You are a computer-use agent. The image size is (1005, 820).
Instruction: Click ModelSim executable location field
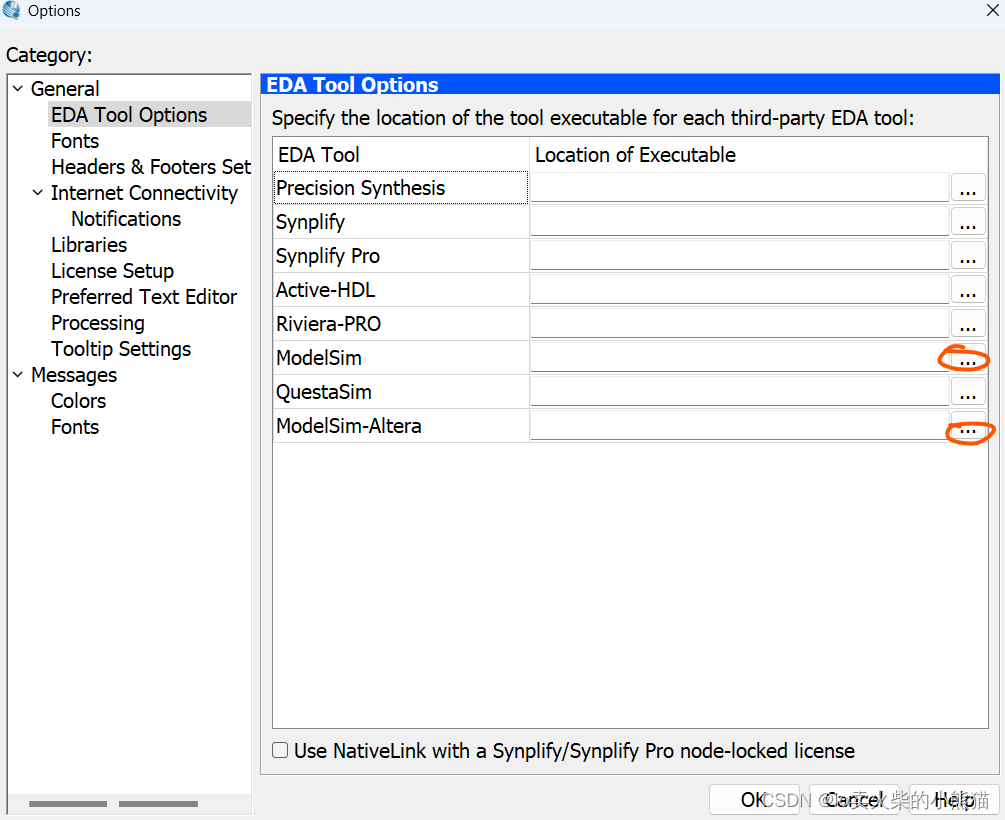739,358
